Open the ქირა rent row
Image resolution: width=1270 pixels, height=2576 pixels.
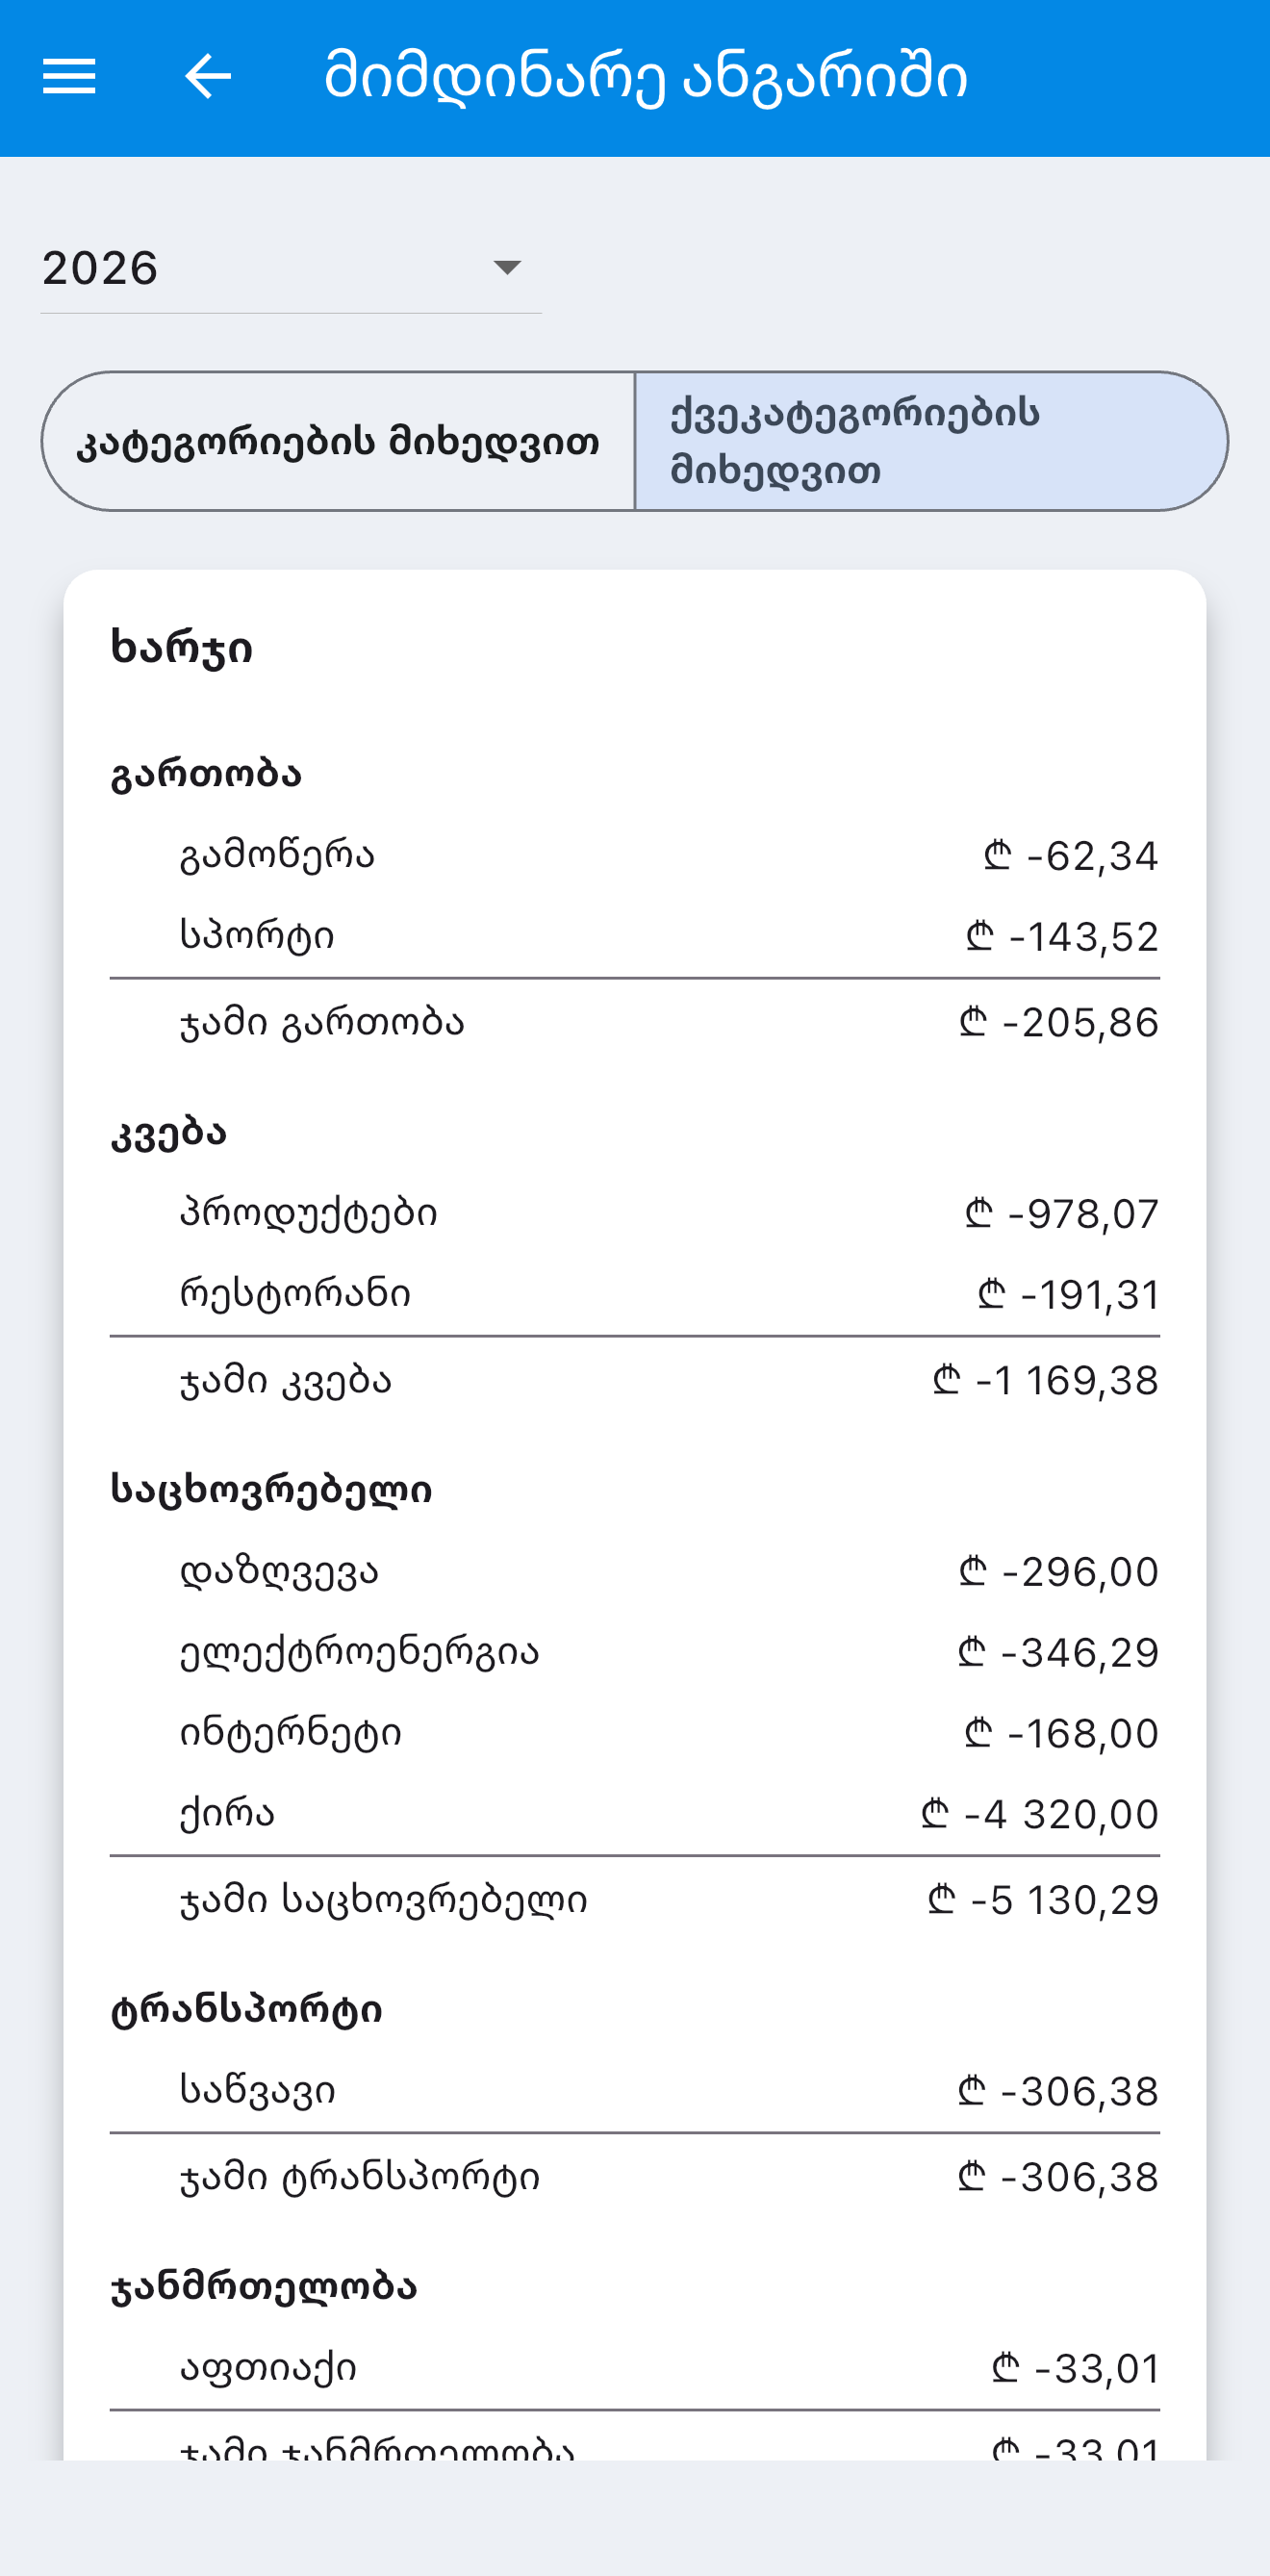[x=635, y=1813]
